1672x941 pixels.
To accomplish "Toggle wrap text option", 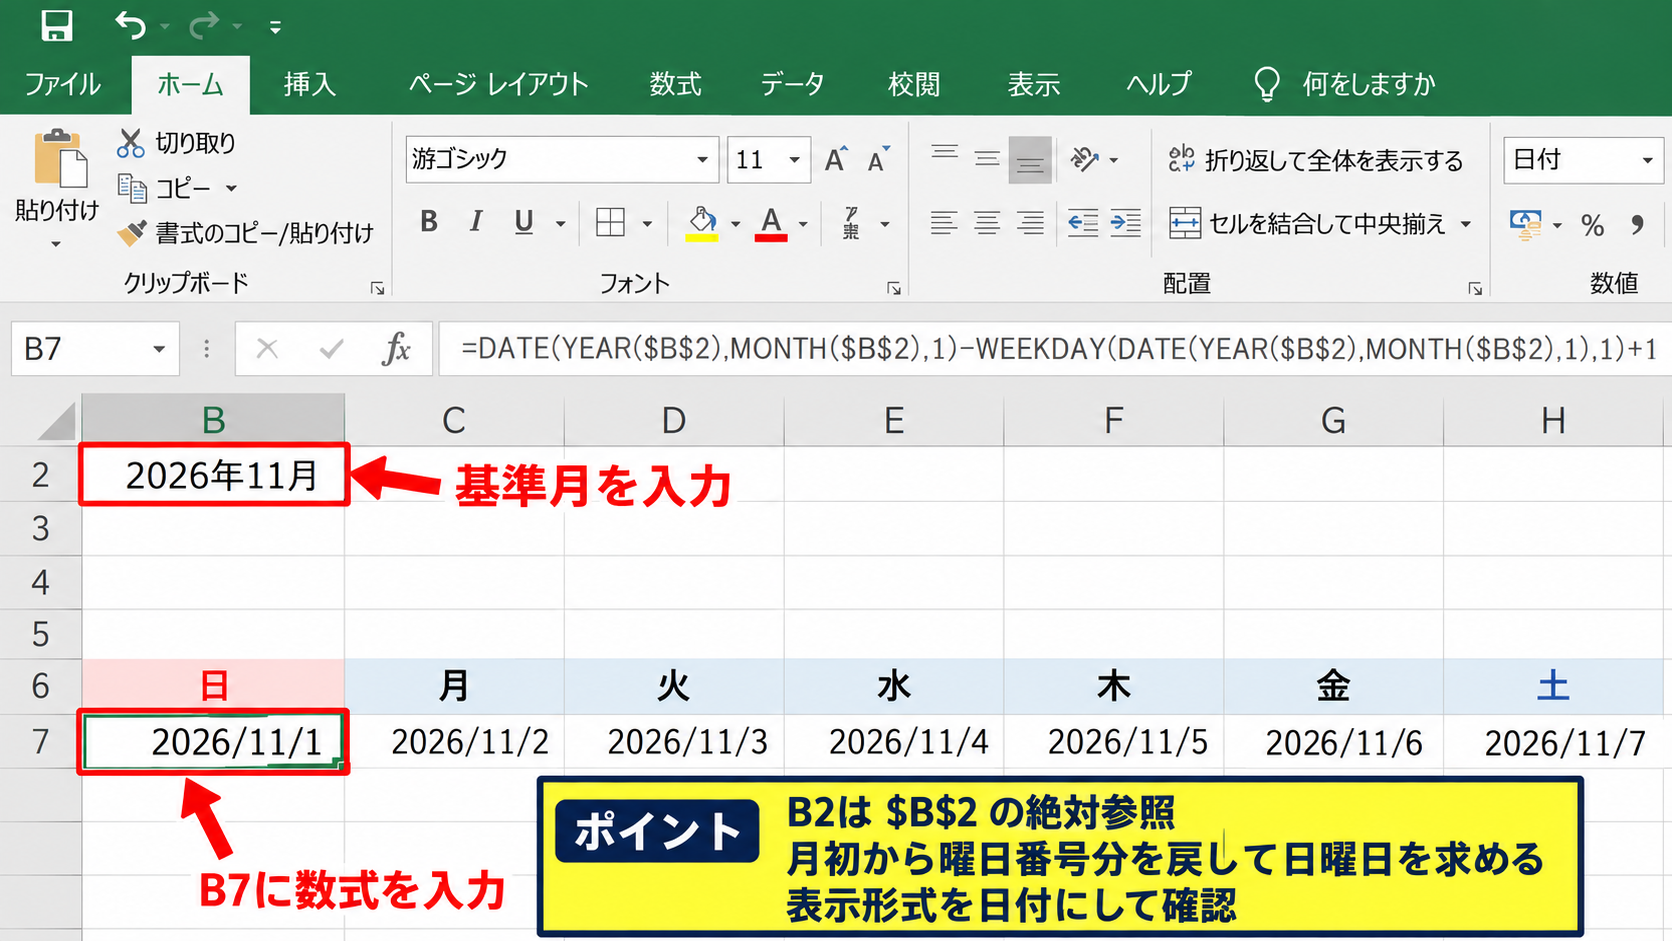I will point(1315,160).
